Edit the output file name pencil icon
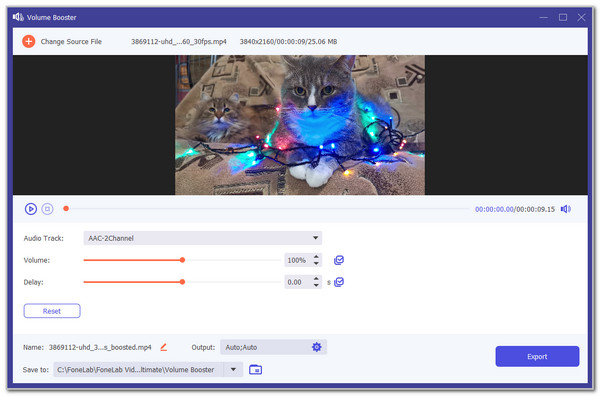This screenshot has height=396, width=600. pyautogui.click(x=163, y=347)
